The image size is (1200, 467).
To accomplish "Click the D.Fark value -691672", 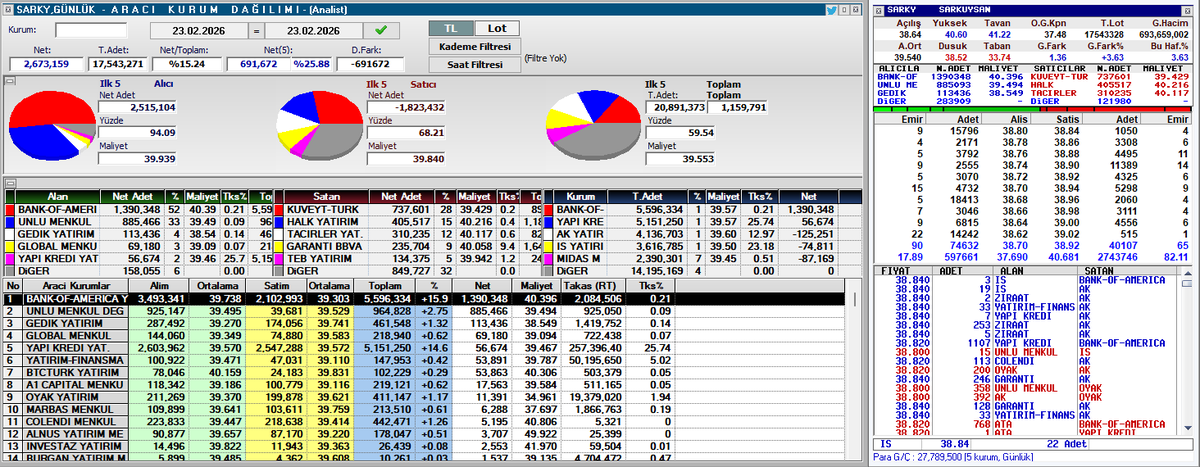I will (x=371, y=64).
